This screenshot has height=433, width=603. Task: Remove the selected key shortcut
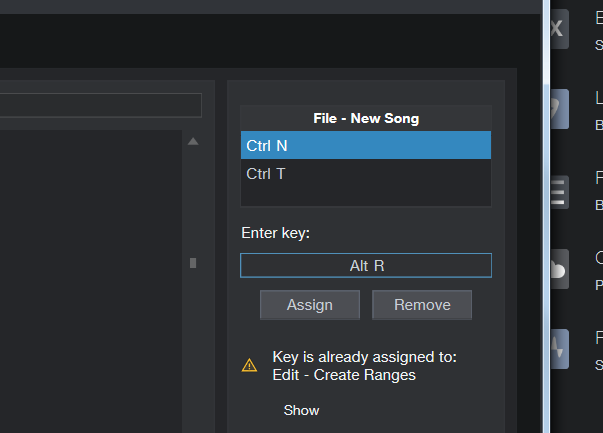click(x=422, y=305)
